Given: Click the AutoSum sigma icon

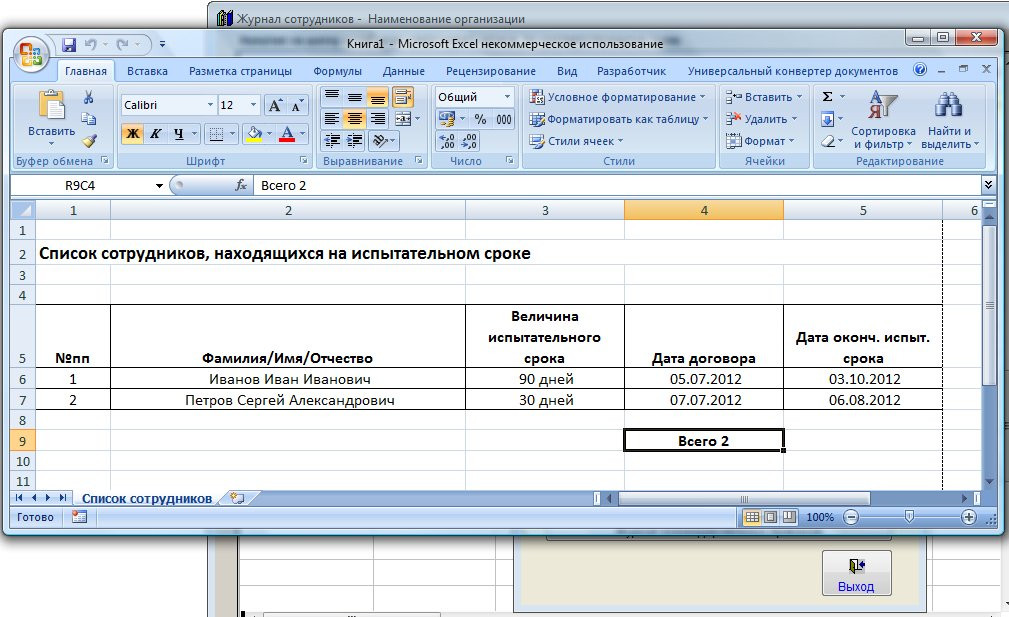Looking at the screenshot, I should pos(827,97).
